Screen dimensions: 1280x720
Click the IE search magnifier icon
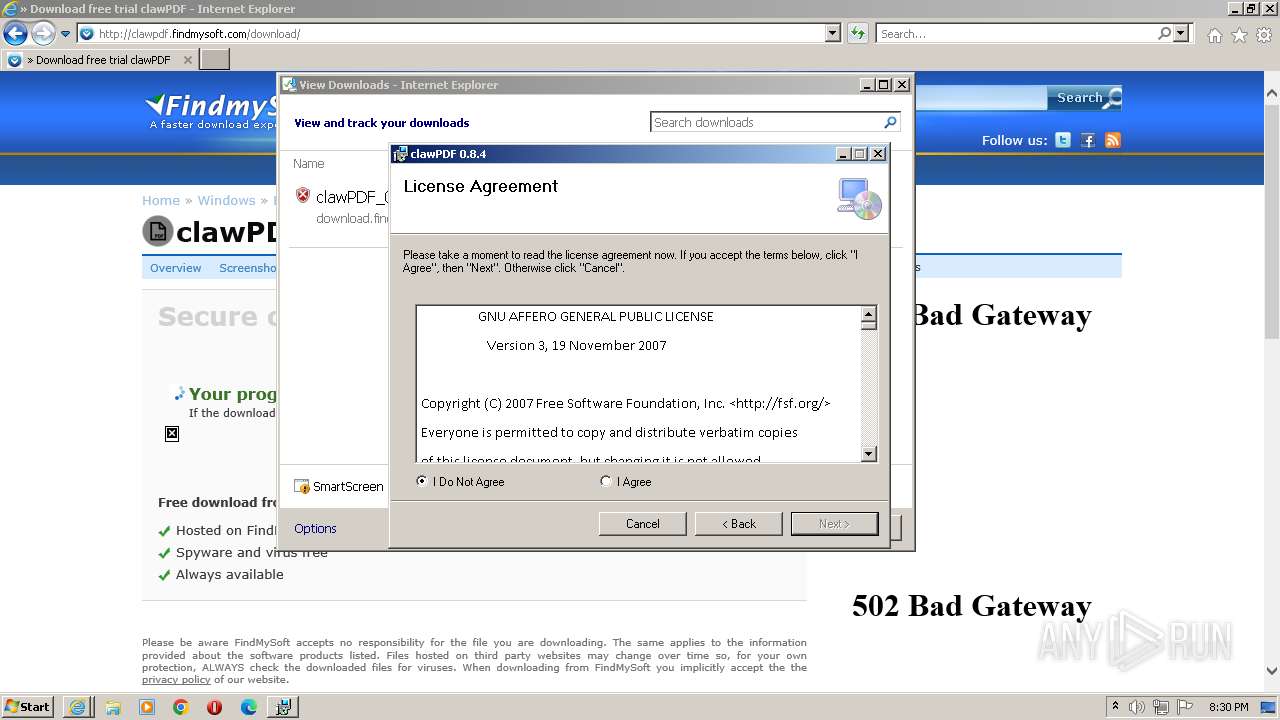click(1165, 33)
